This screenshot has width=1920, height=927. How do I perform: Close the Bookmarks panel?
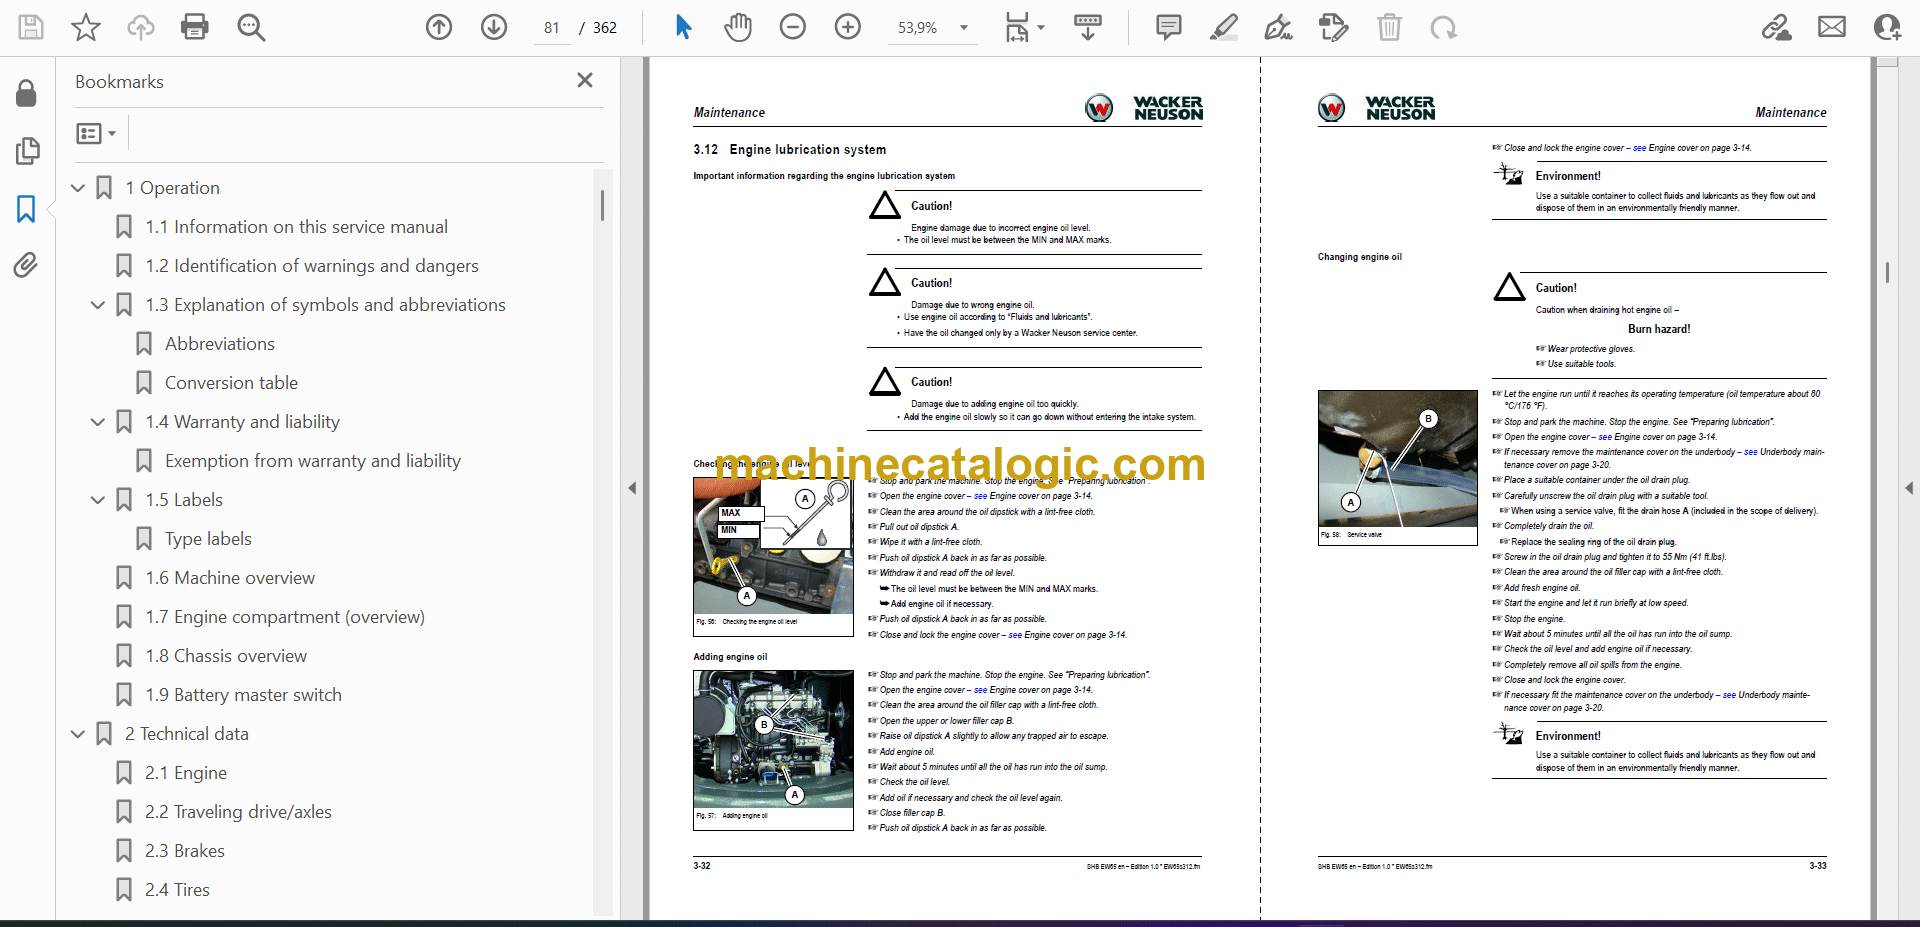pyautogui.click(x=585, y=80)
